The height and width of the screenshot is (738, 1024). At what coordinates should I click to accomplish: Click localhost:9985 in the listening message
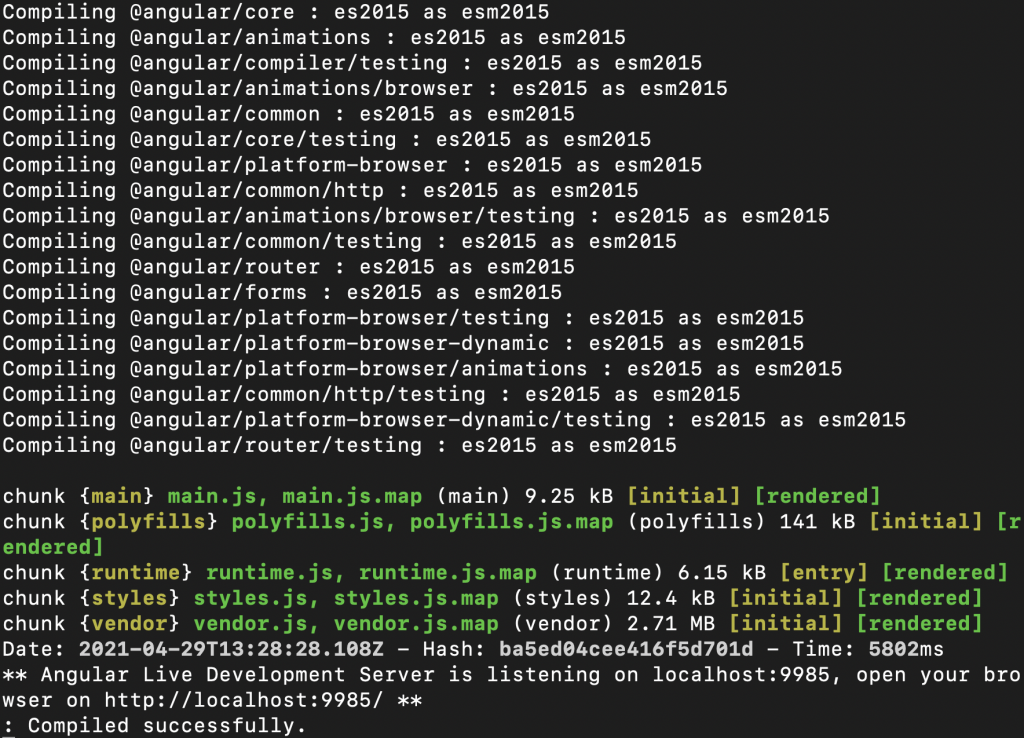point(741,675)
